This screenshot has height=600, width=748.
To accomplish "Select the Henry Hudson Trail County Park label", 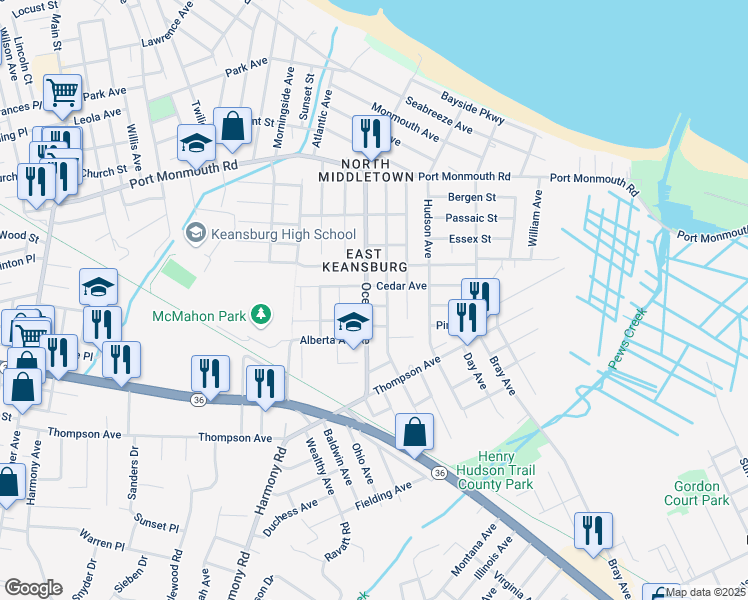I will (495, 471).
